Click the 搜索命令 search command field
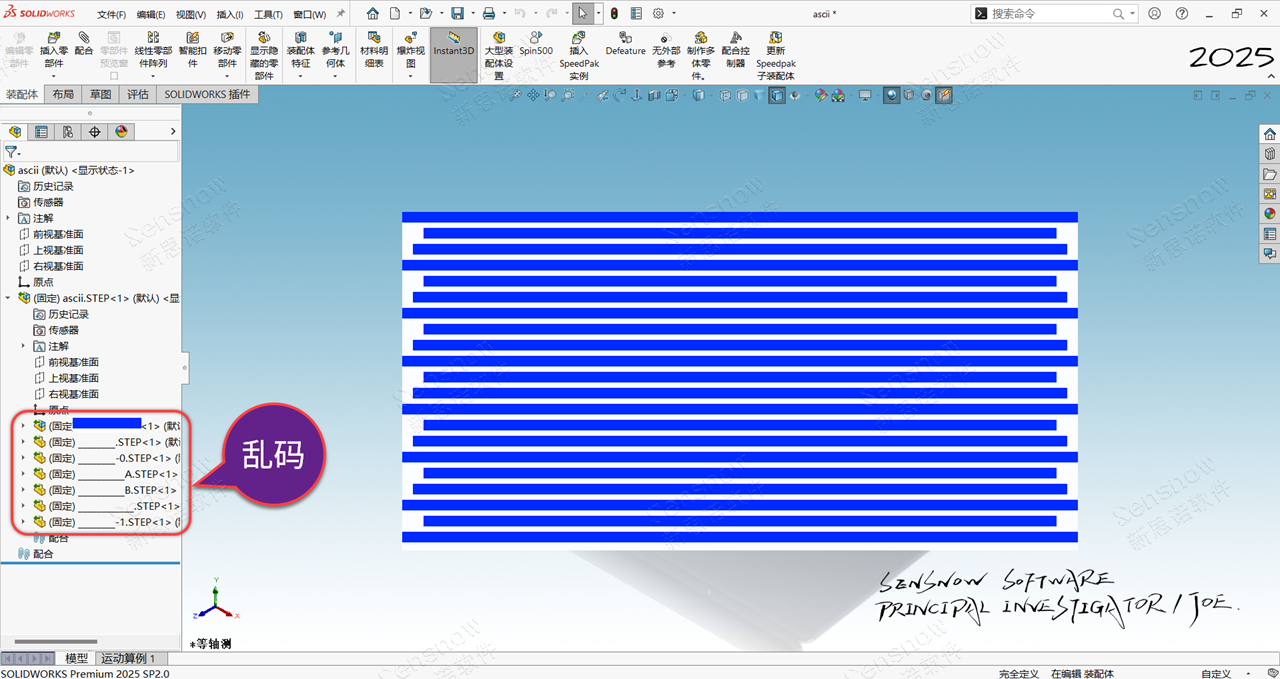 coord(1050,14)
